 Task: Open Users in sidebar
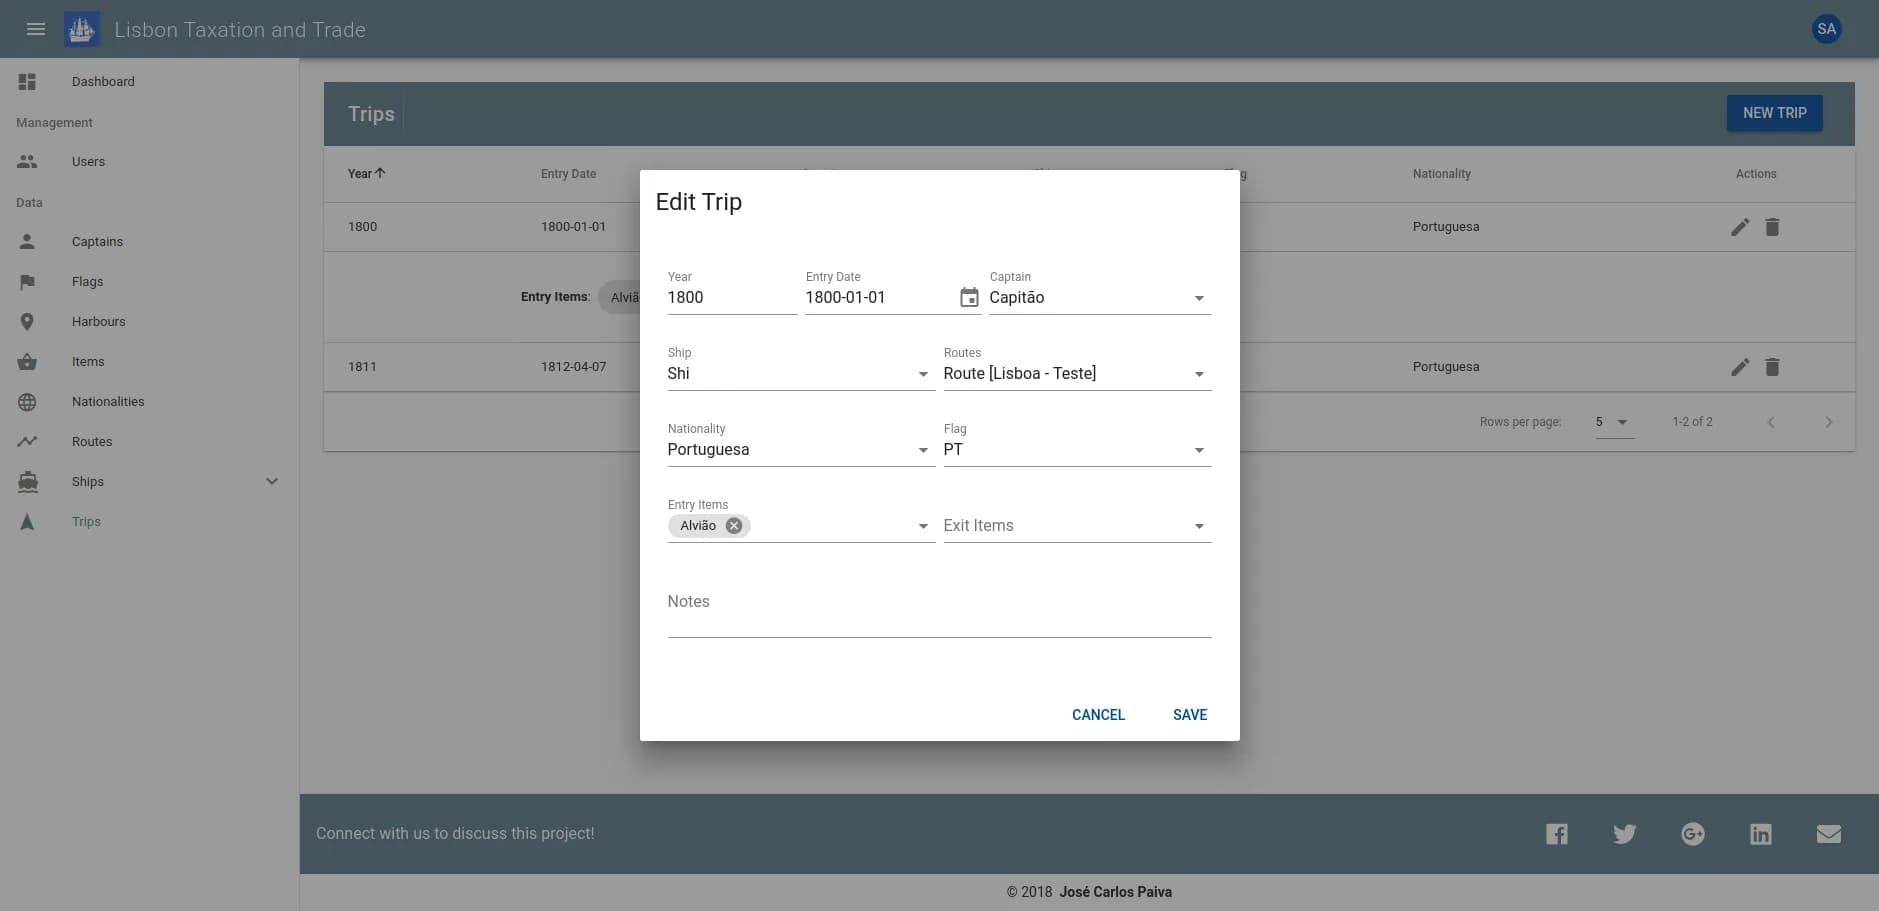[x=88, y=162]
